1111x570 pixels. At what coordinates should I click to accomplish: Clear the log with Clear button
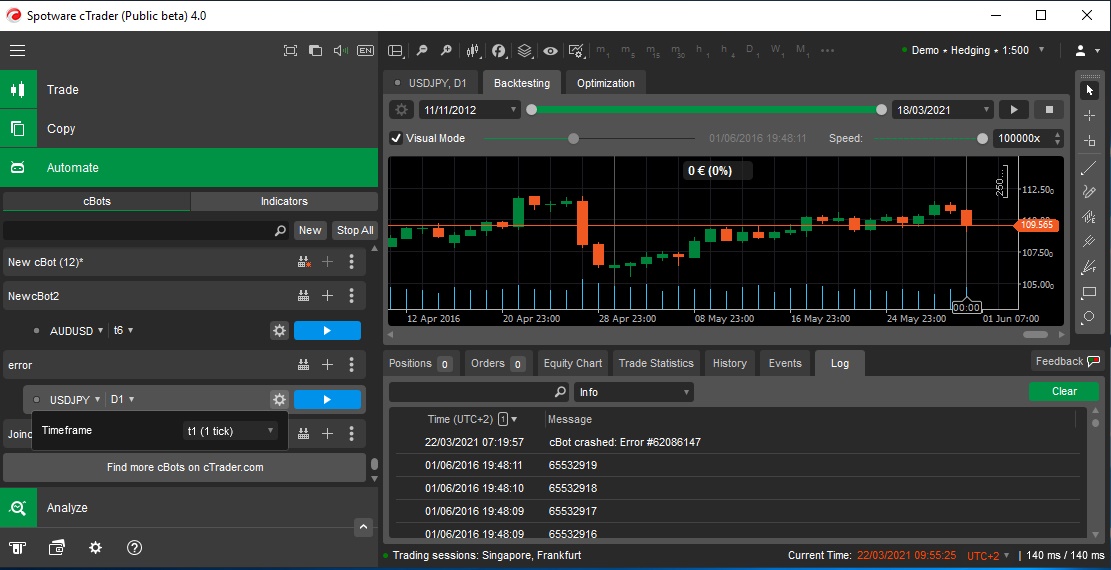[x=1064, y=391]
